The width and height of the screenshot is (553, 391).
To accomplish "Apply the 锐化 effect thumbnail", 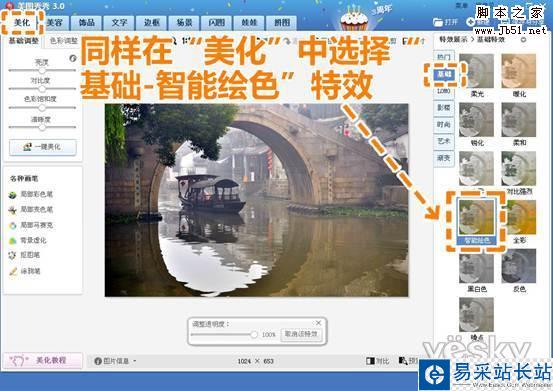I will pos(476,120).
